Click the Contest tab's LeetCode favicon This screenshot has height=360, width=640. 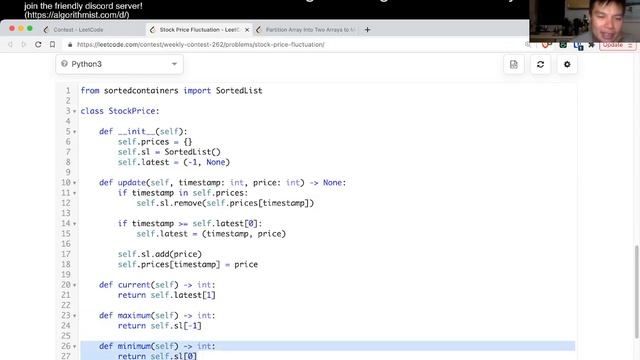pos(46,30)
